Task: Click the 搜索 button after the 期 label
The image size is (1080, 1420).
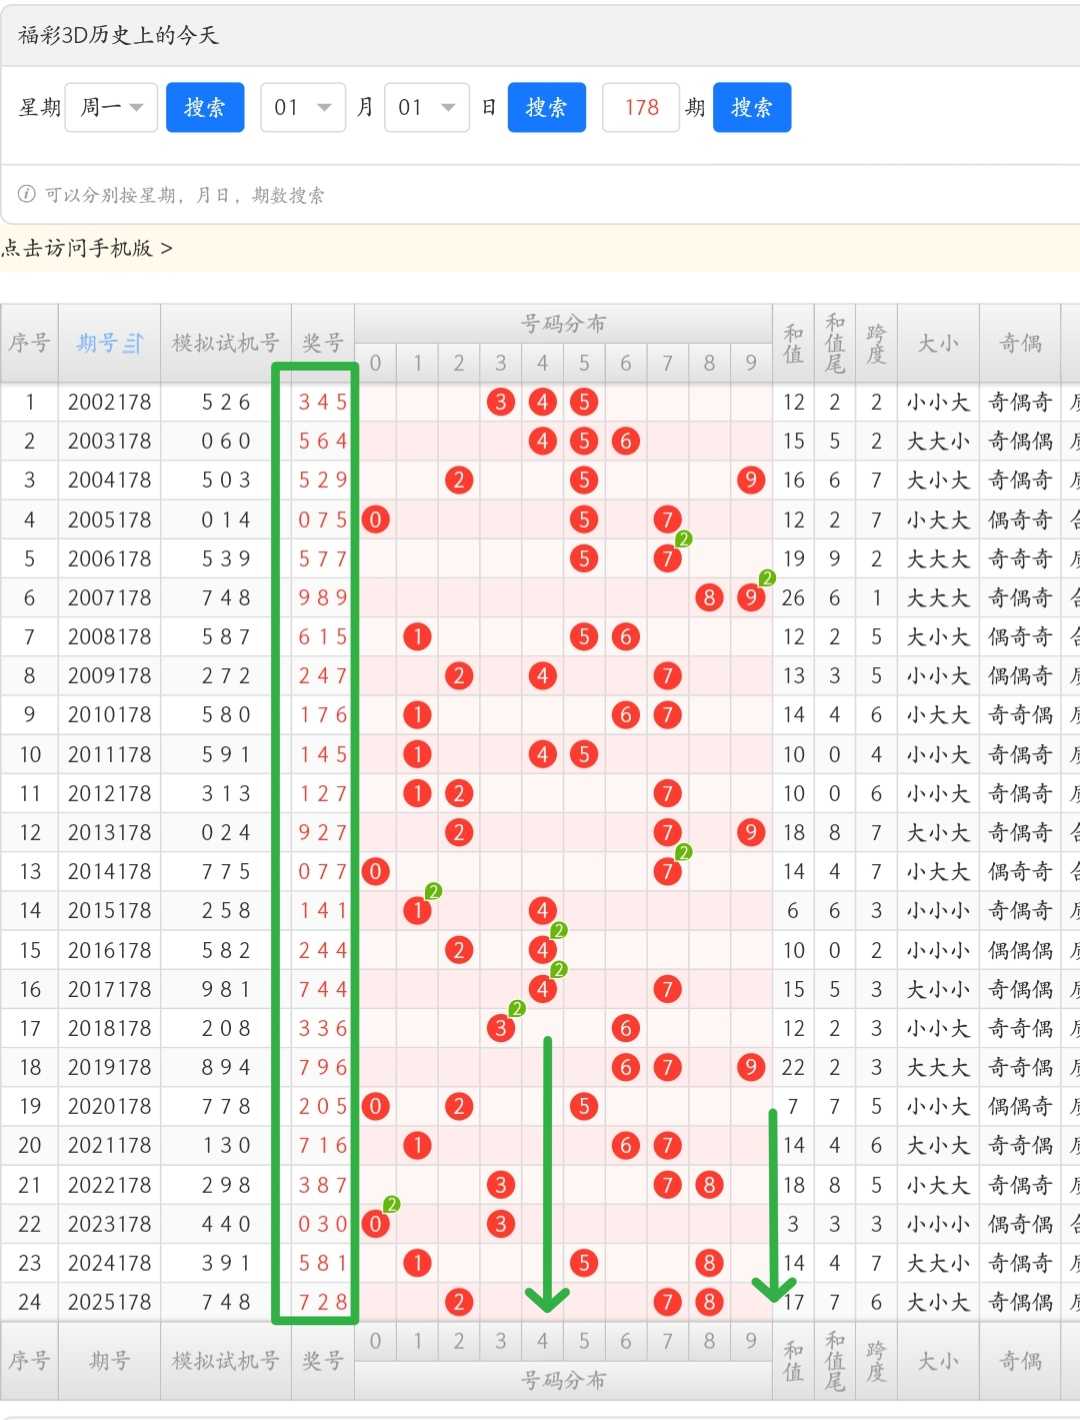Action: (752, 107)
